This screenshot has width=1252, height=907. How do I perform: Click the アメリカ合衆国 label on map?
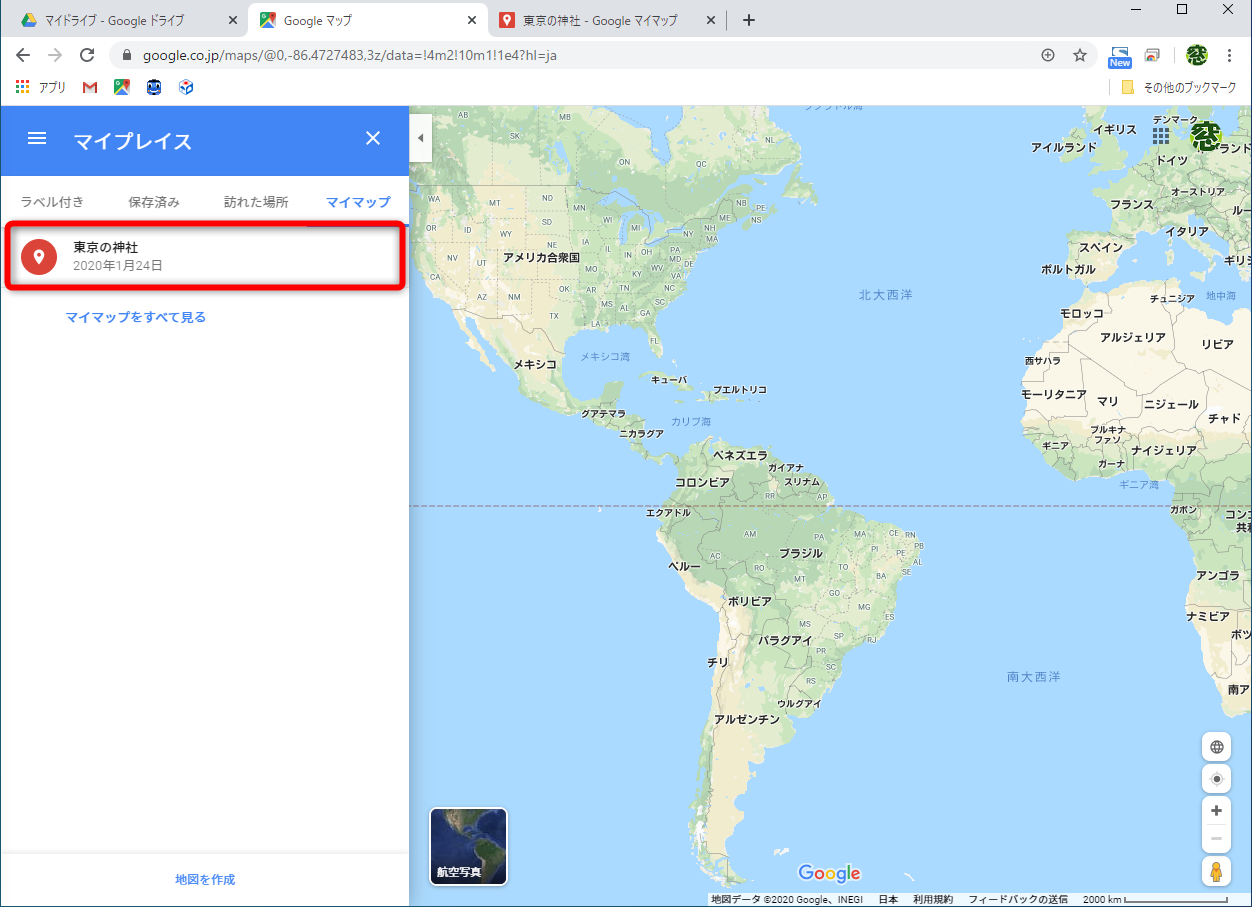point(541,257)
